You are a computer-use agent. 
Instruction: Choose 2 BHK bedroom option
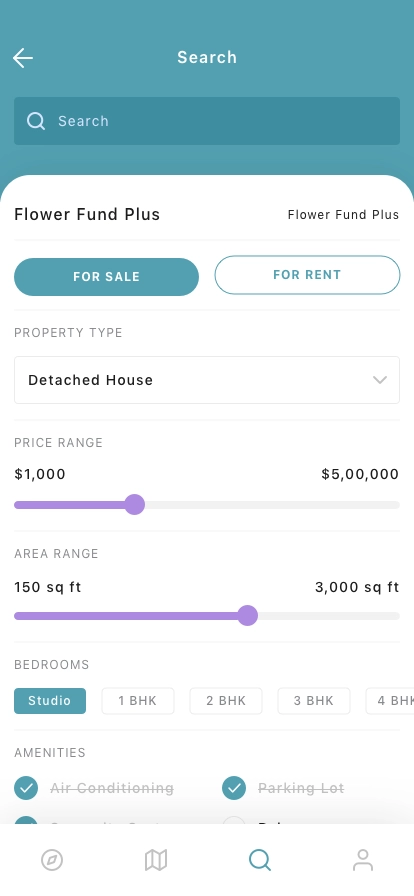tap(226, 701)
